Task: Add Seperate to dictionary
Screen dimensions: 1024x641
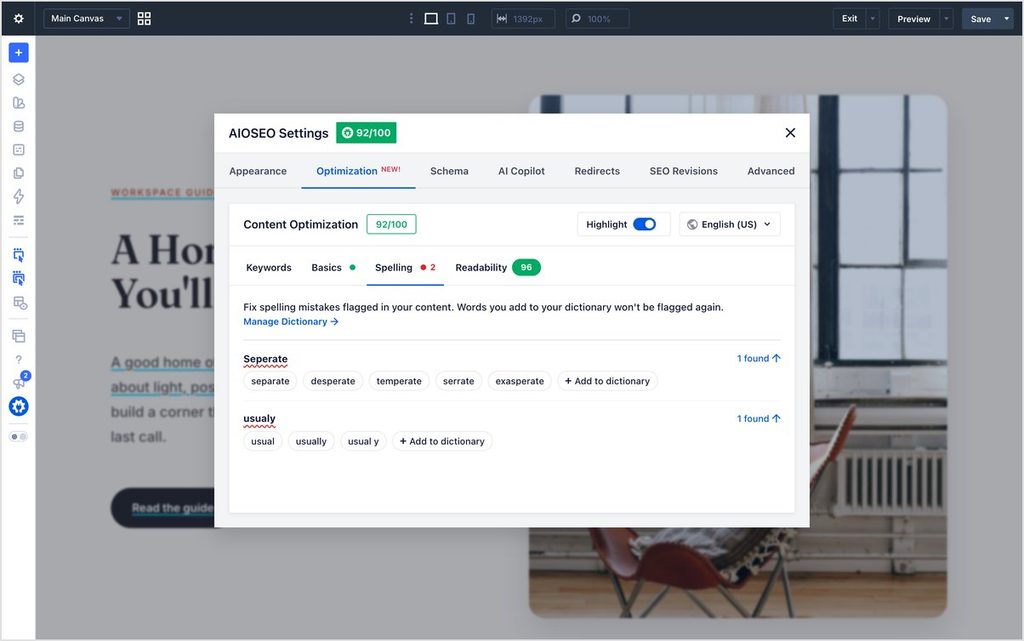Action: [x=607, y=381]
